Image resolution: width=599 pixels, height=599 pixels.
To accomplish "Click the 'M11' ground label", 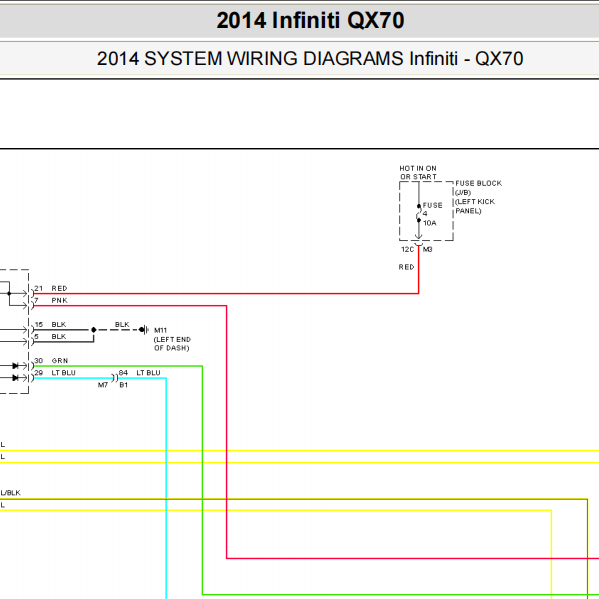I will [160, 330].
